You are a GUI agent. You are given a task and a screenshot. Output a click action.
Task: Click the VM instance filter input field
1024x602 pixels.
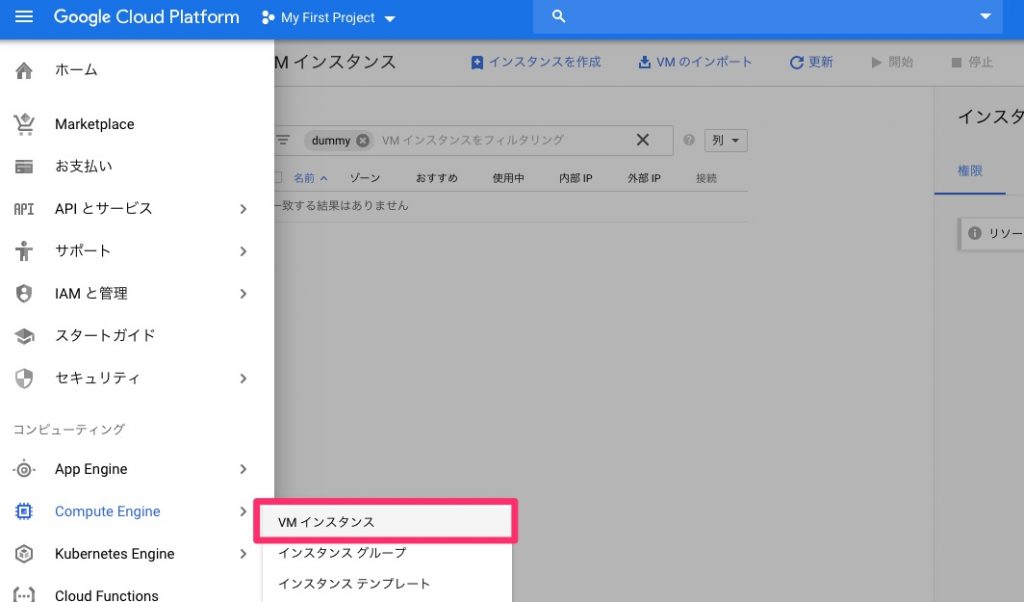tap(500, 140)
